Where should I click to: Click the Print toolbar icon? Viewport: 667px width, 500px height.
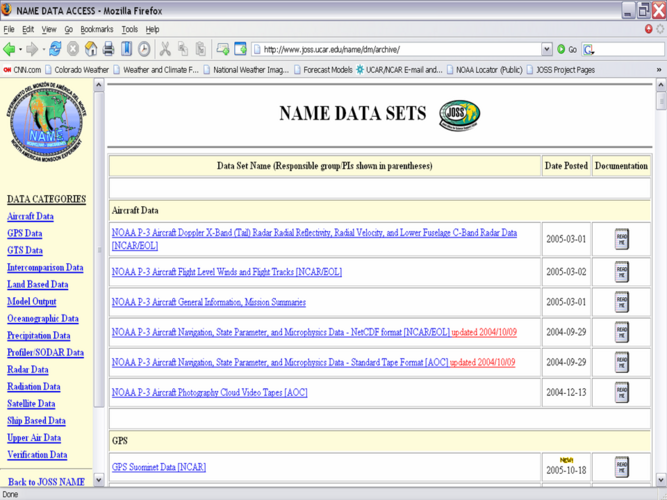[x=108, y=49]
